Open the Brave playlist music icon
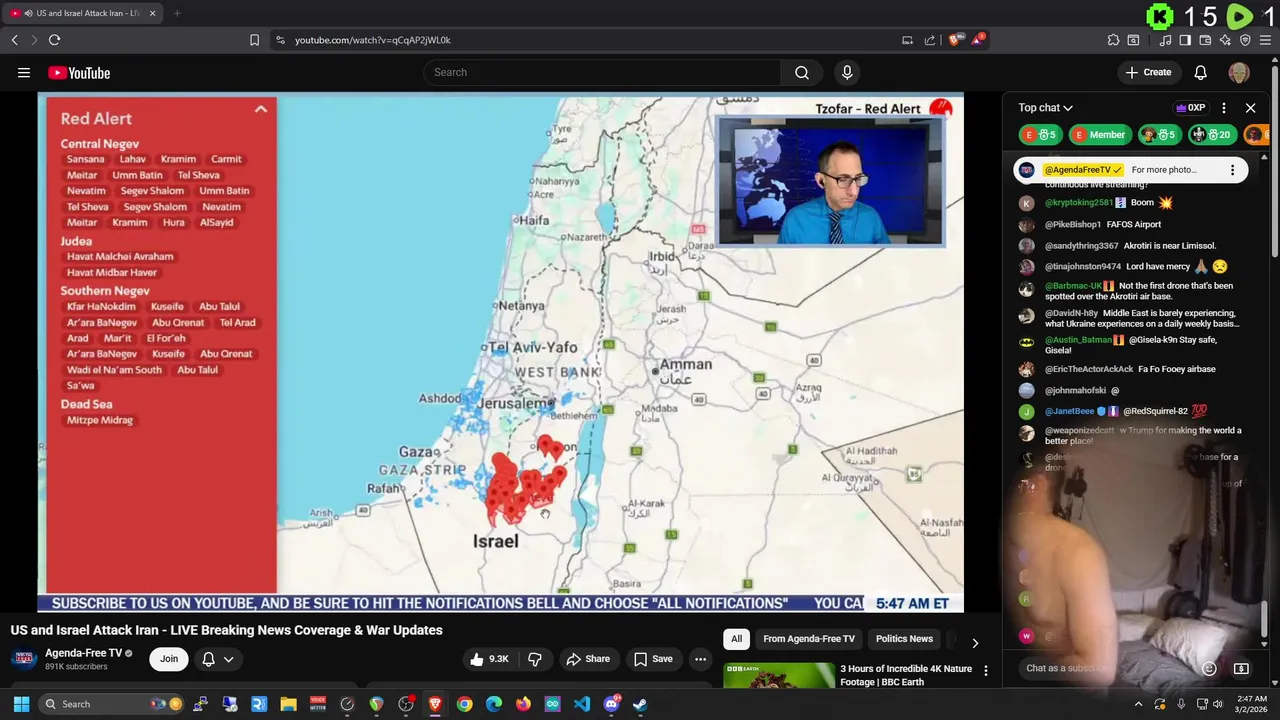This screenshot has height=720, width=1280. 1165,40
